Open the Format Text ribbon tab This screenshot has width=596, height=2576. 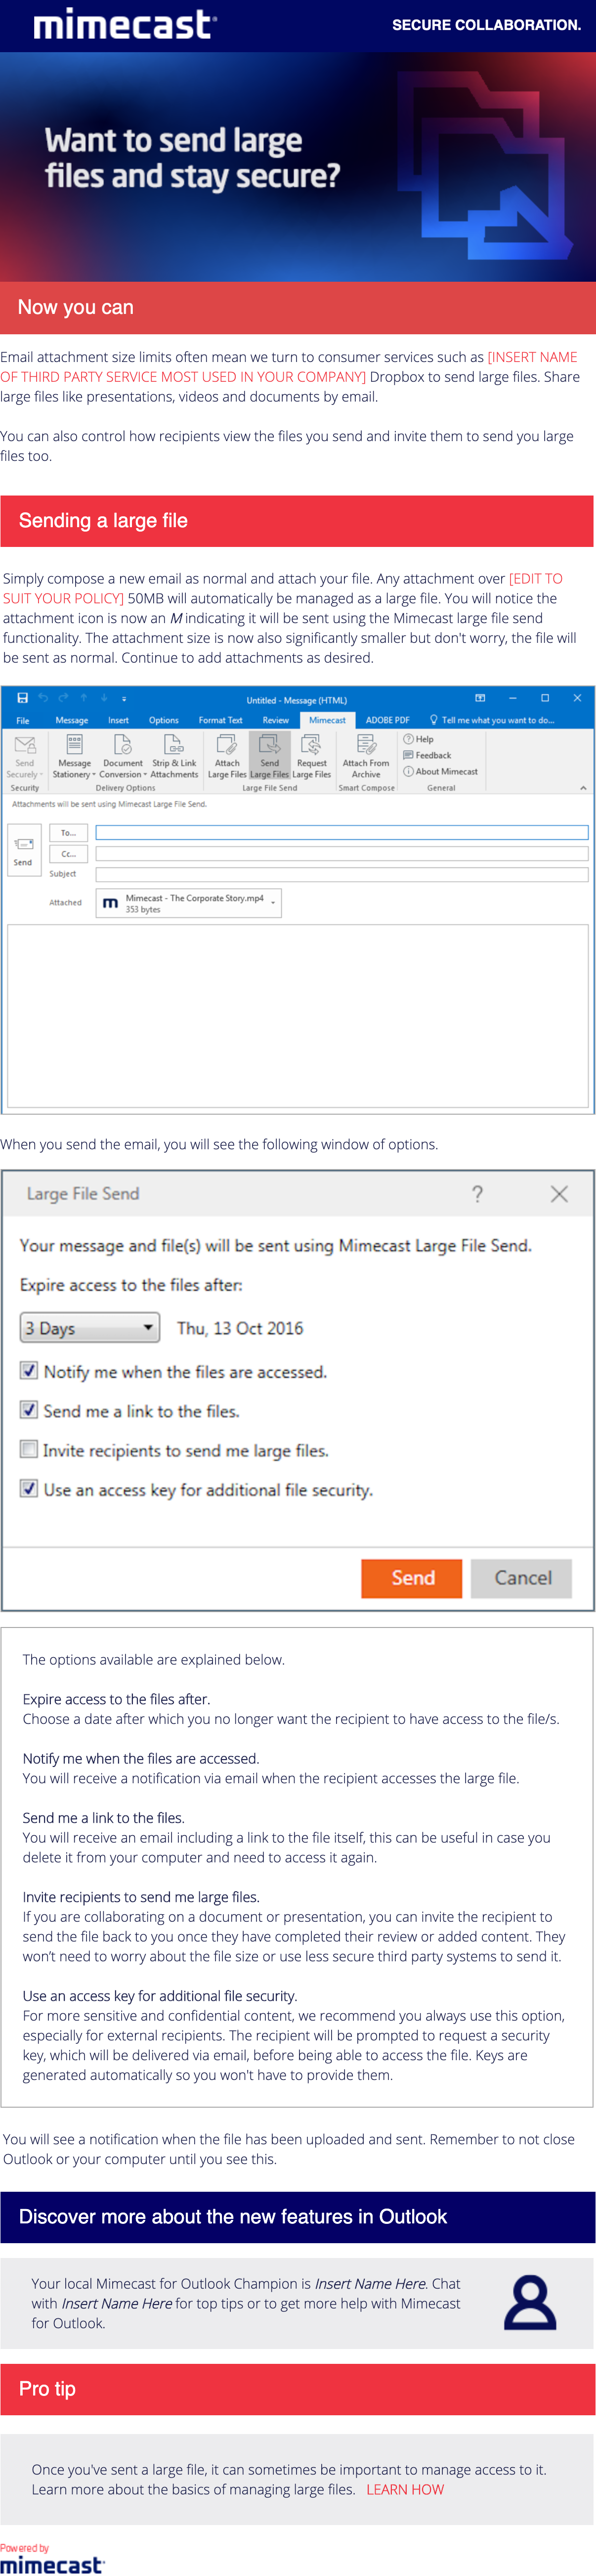click(220, 720)
